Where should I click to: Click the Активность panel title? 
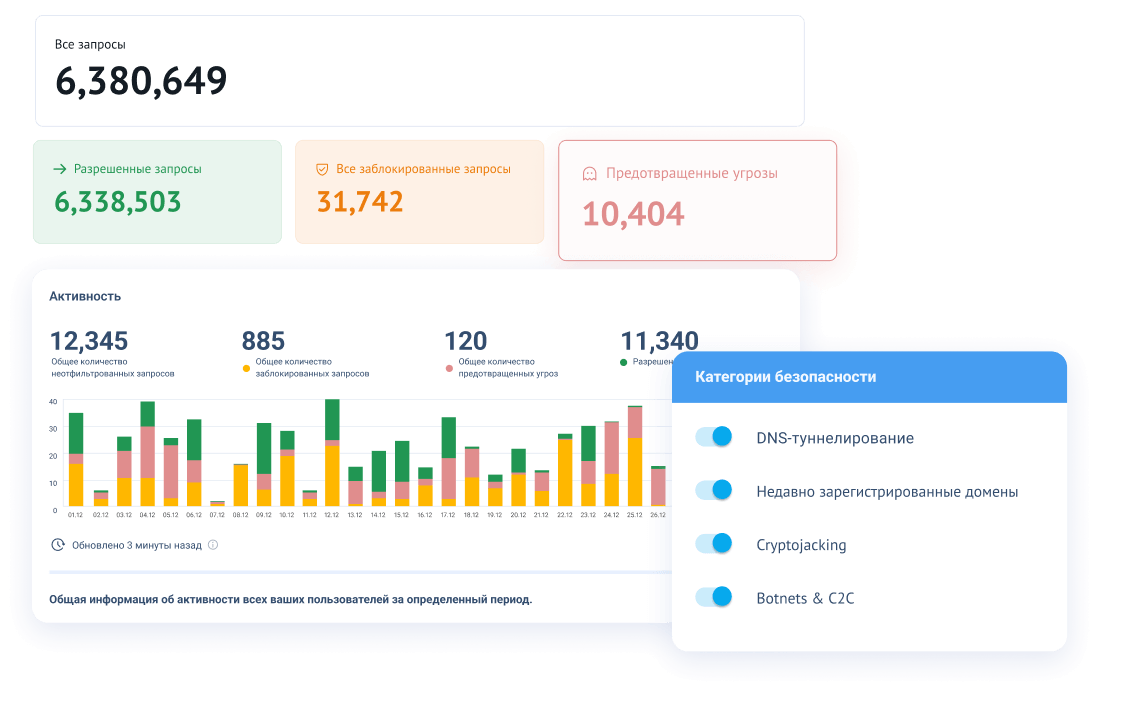pyautogui.click(x=85, y=296)
